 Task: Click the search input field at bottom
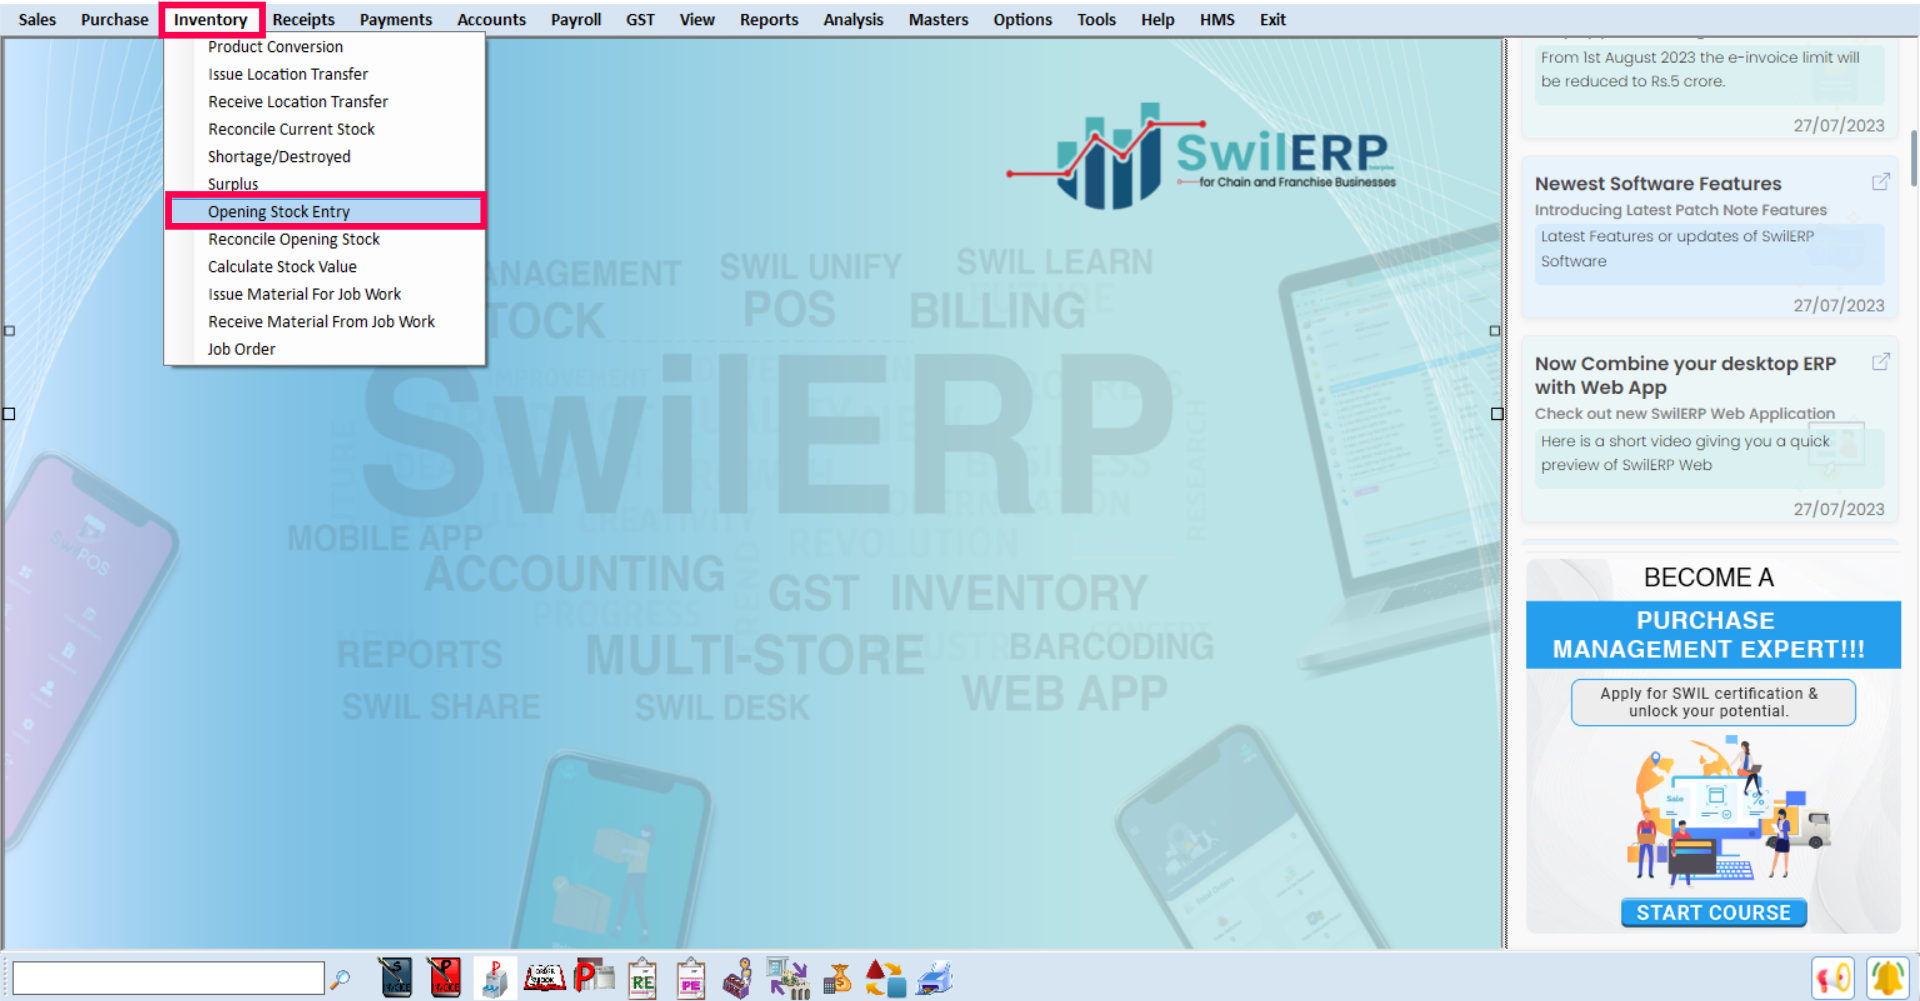coord(168,978)
